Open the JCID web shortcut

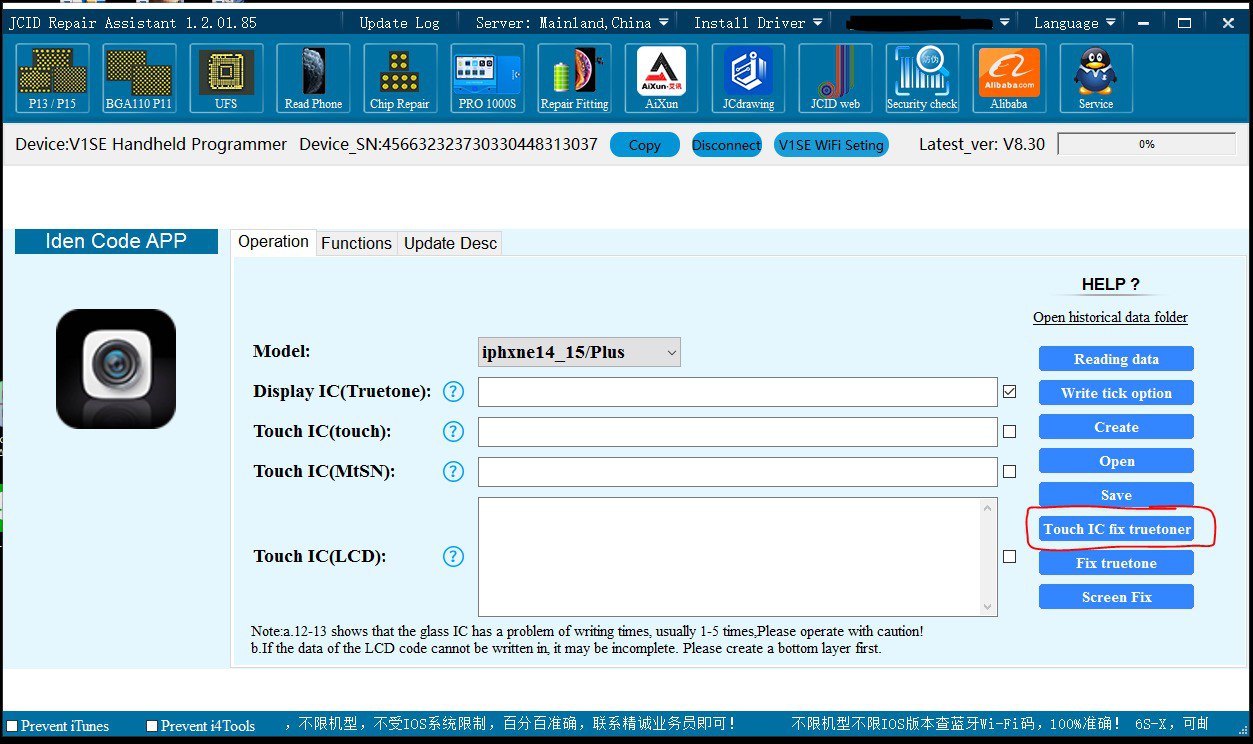click(x=835, y=78)
